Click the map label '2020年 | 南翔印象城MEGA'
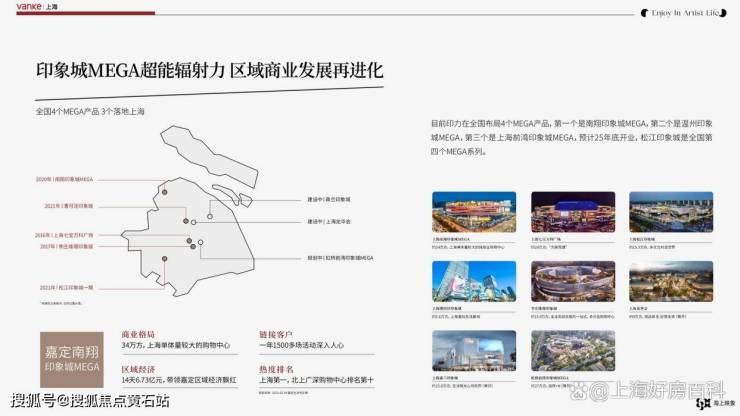 pyautogui.click(x=65, y=179)
